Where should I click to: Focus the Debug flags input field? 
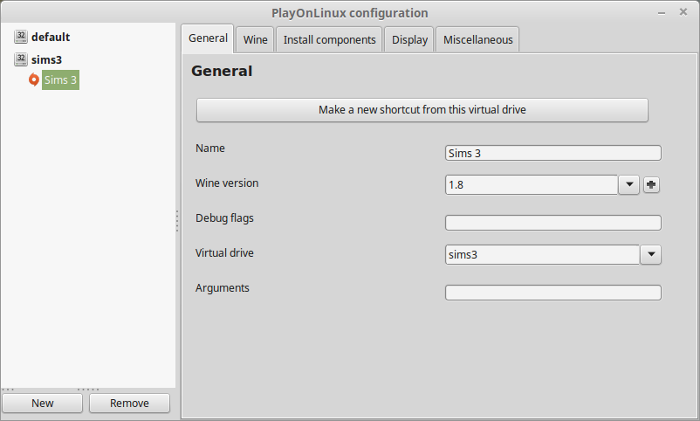pyautogui.click(x=553, y=223)
